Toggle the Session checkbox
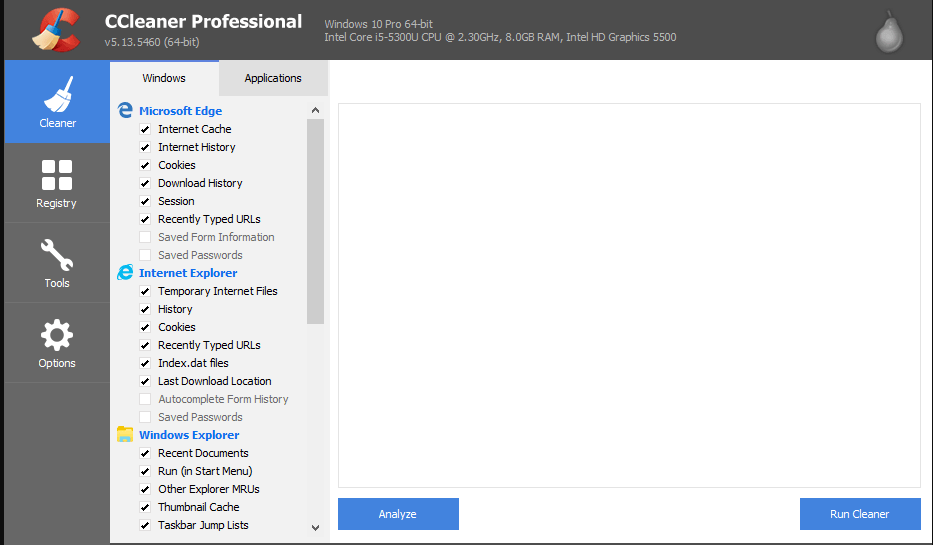 pos(145,201)
